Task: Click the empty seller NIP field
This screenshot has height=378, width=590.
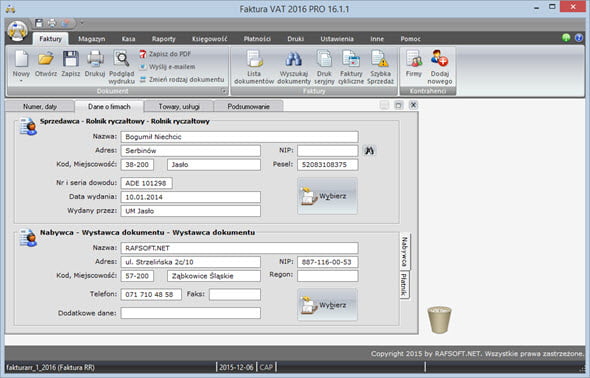Action: point(327,151)
